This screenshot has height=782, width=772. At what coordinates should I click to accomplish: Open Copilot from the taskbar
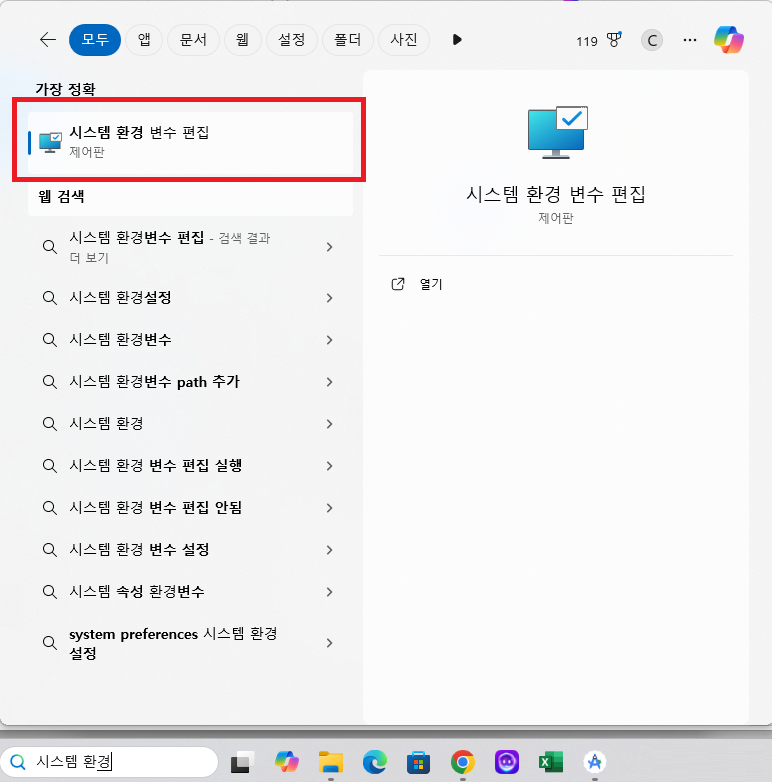click(x=287, y=762)
